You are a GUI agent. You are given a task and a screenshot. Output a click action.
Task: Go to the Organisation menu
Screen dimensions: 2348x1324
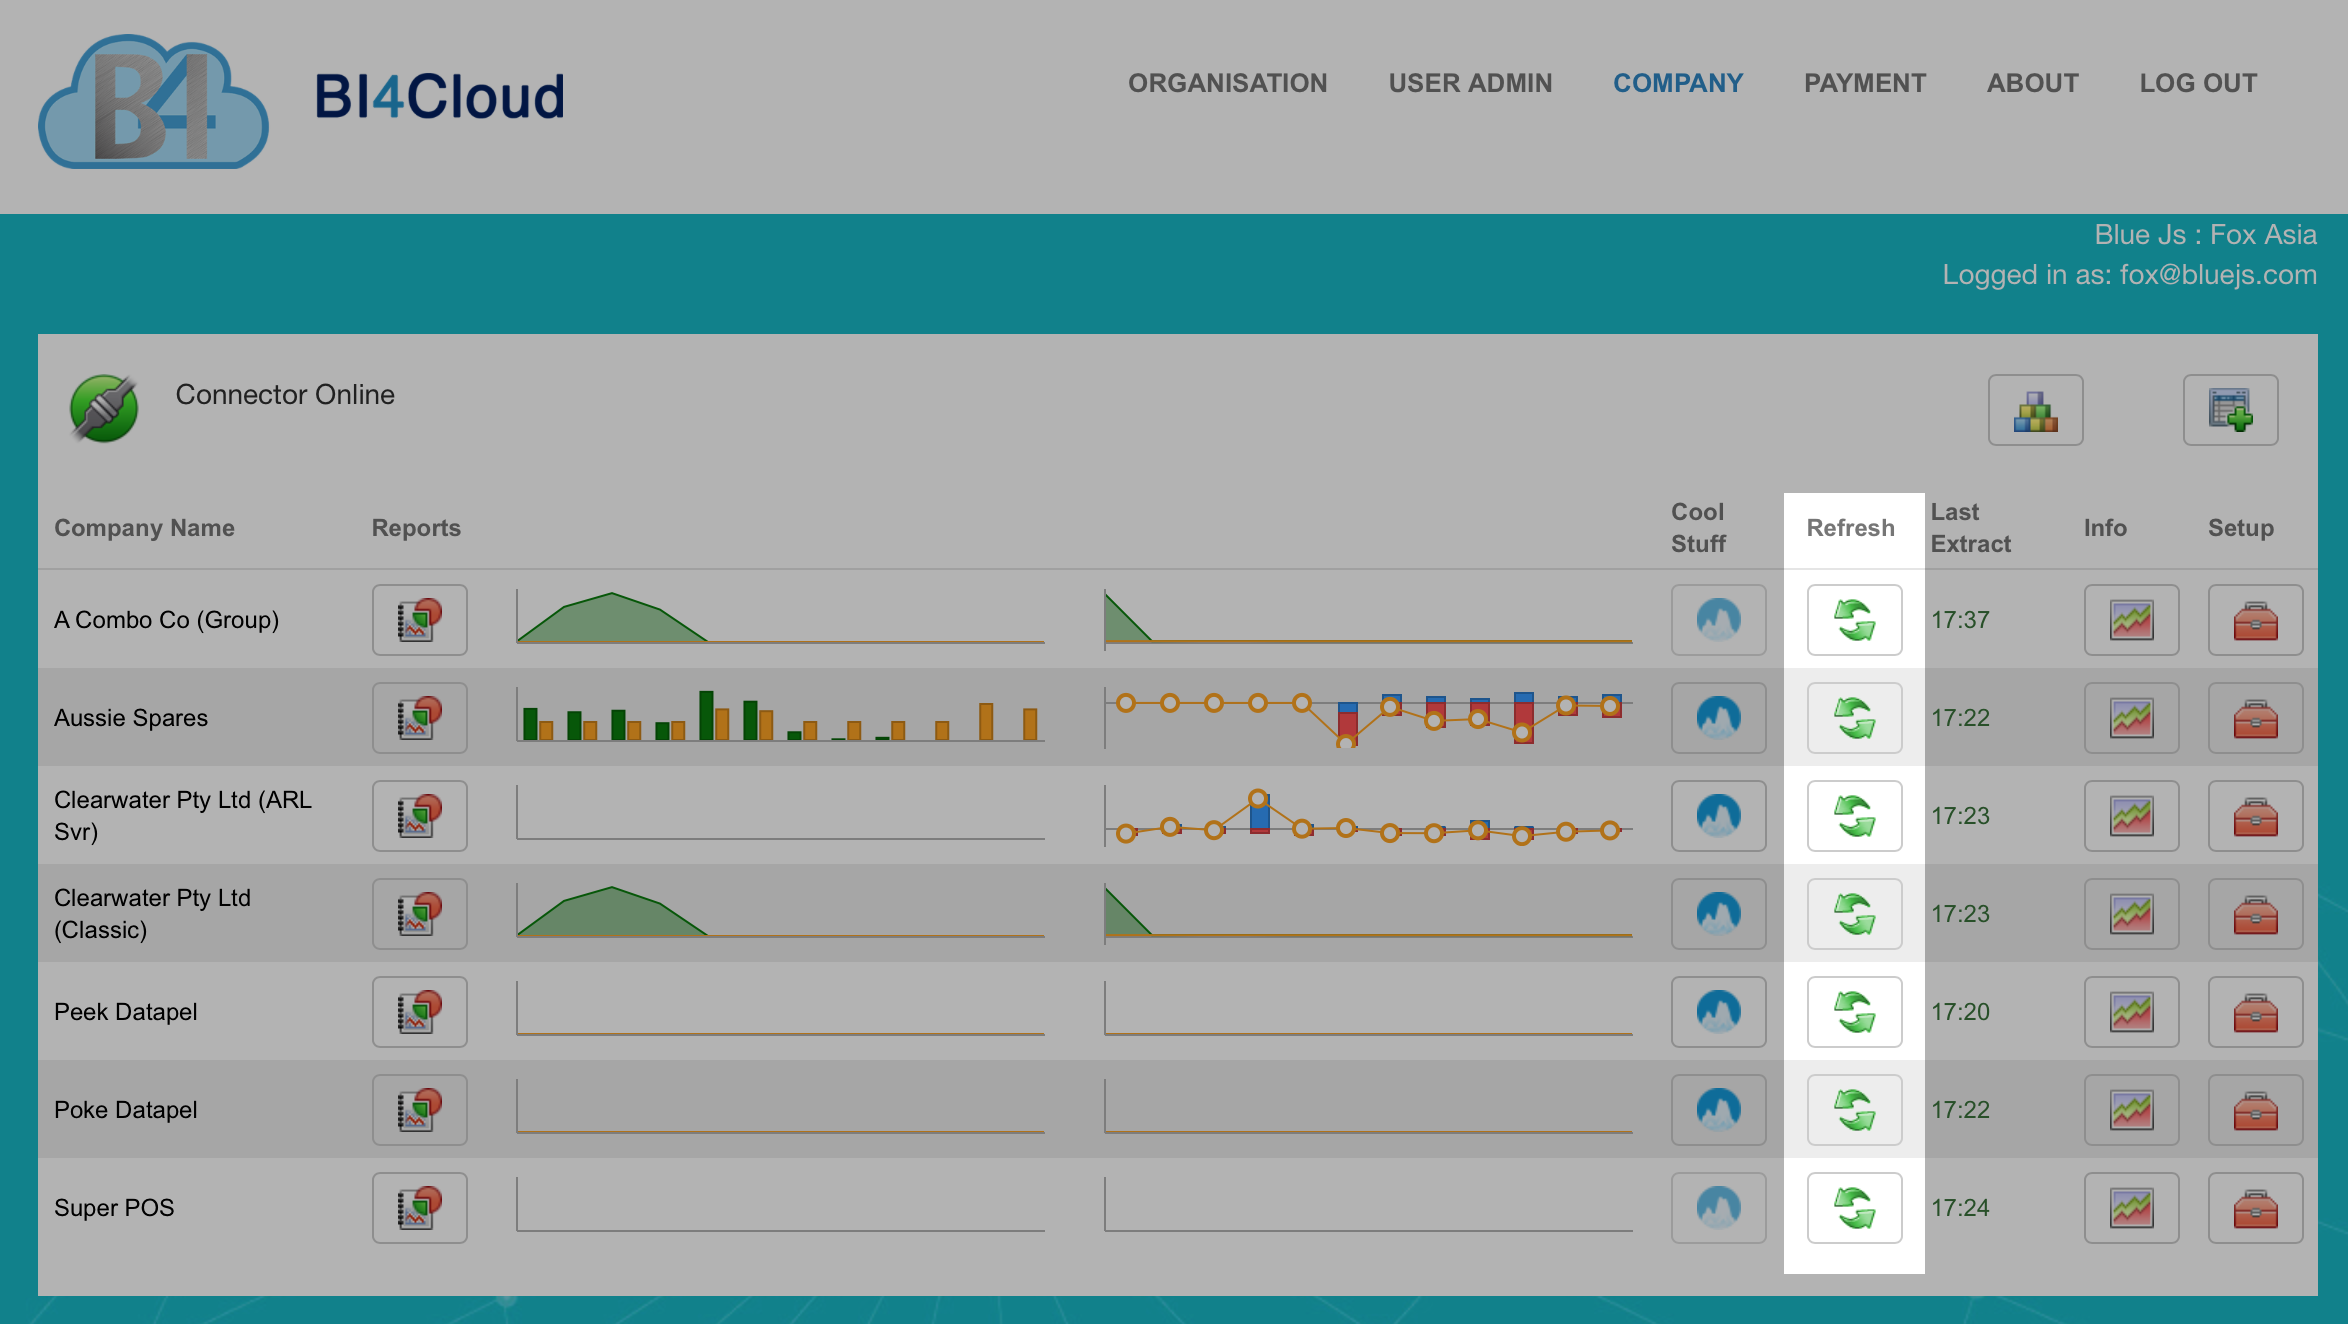pos(1228,83)
